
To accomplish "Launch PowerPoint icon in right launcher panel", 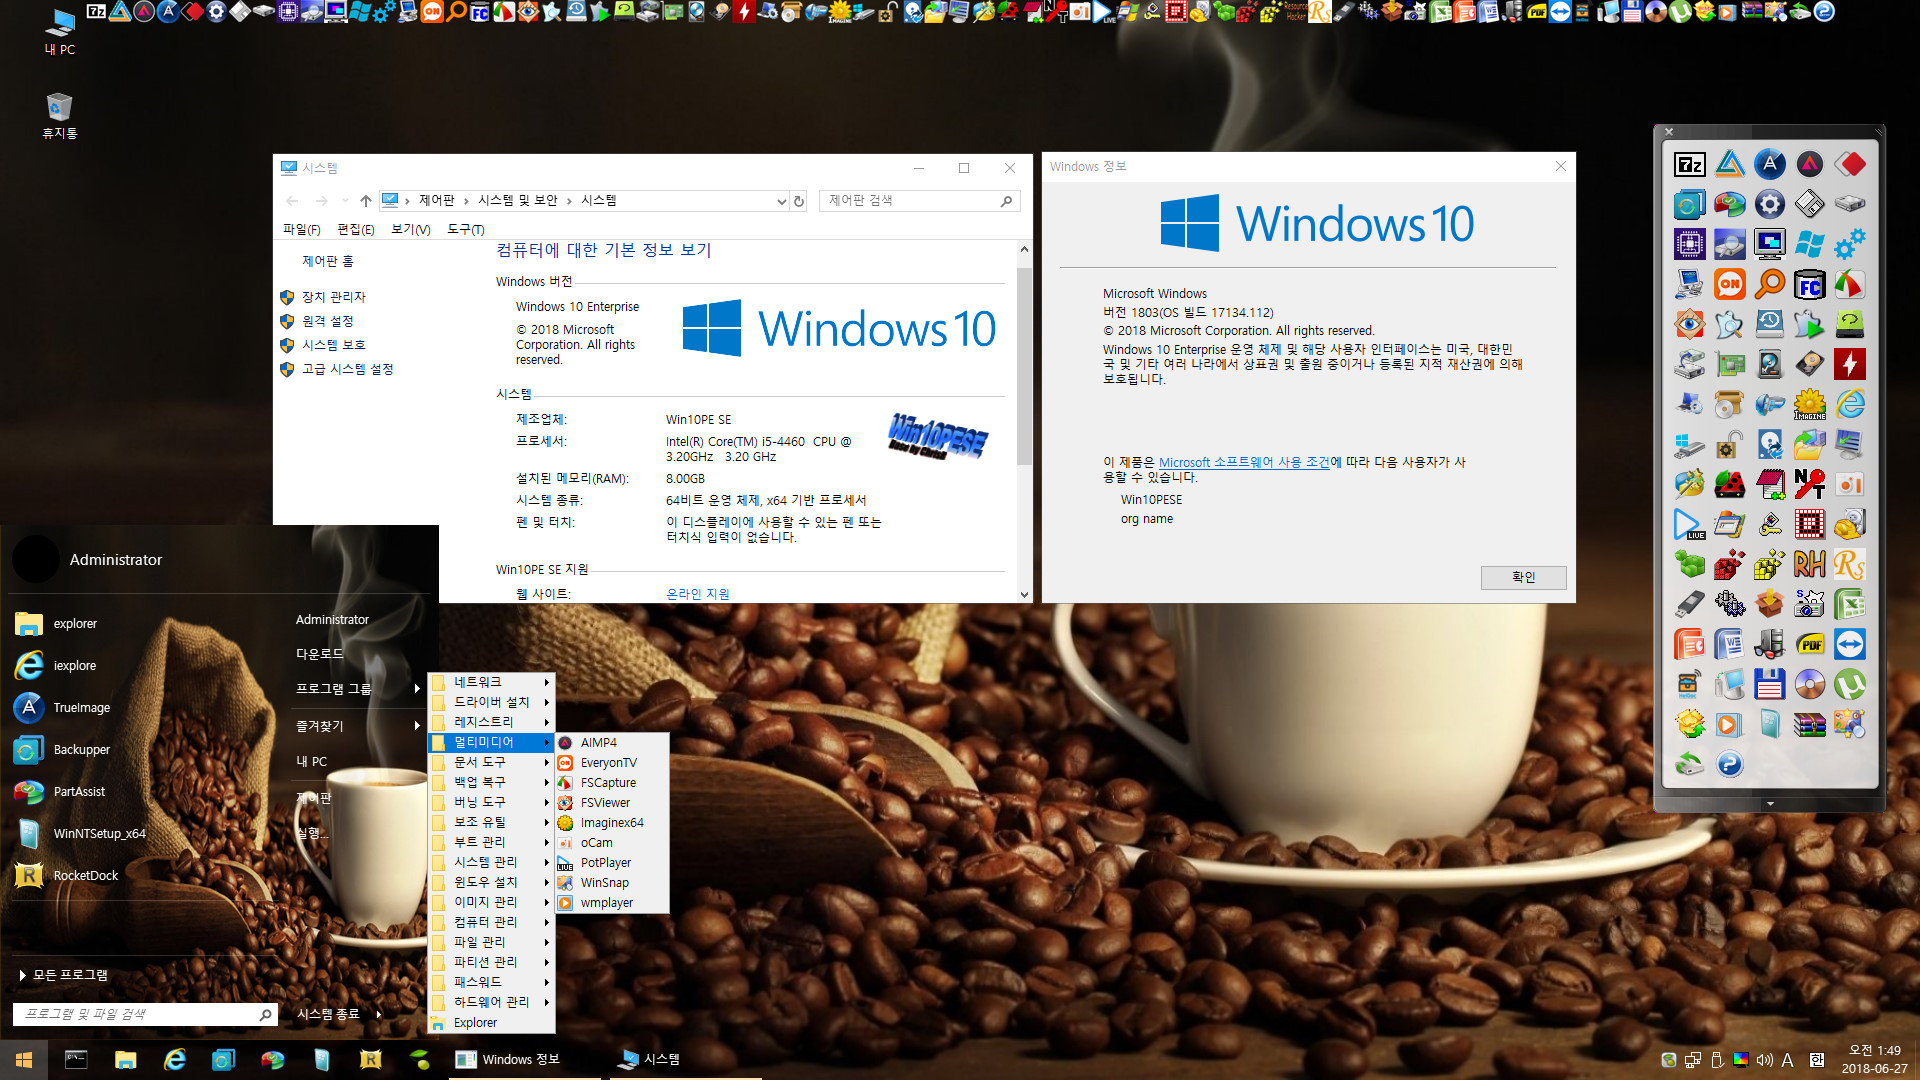I will [x=1689, y=644].
